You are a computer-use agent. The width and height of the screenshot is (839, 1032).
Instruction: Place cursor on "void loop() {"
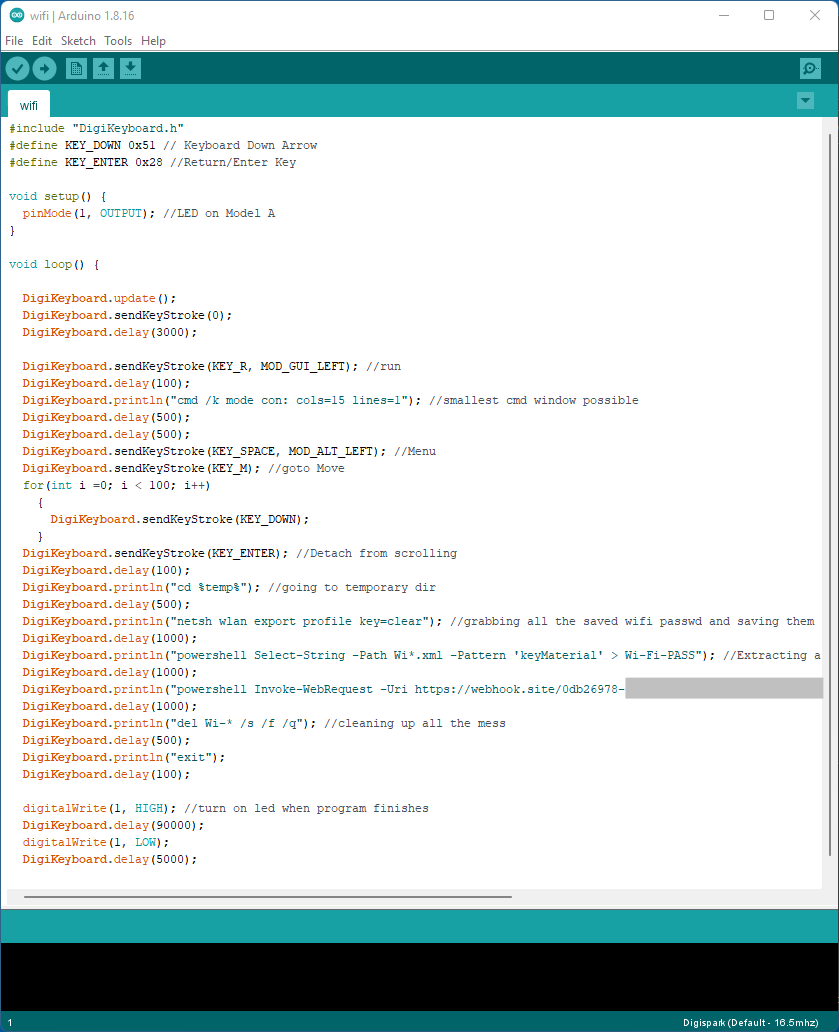pyautogui.click(x=54, y=265)
